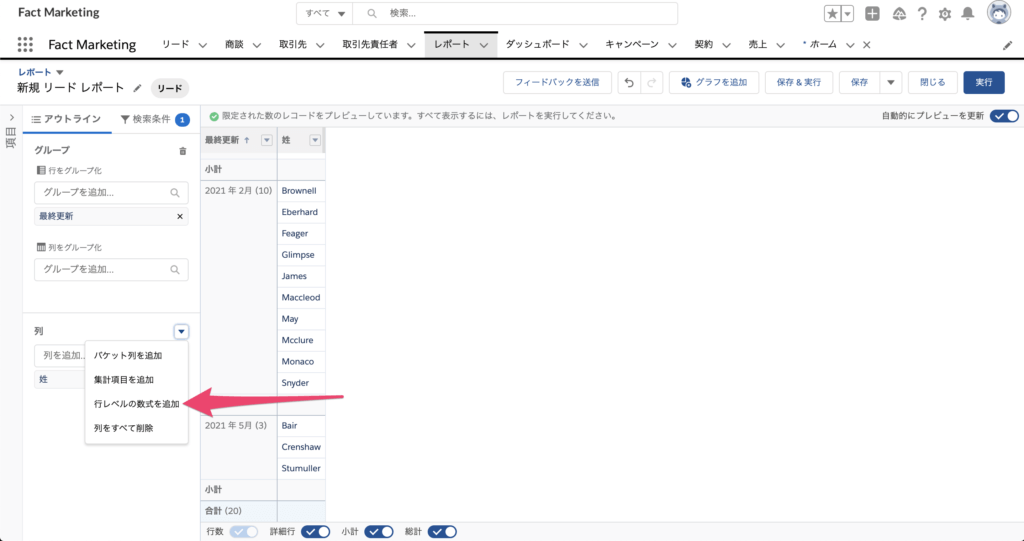Open the favorites list dropdown arrow
Screen dimensions: 1024x541
[847, 14]
